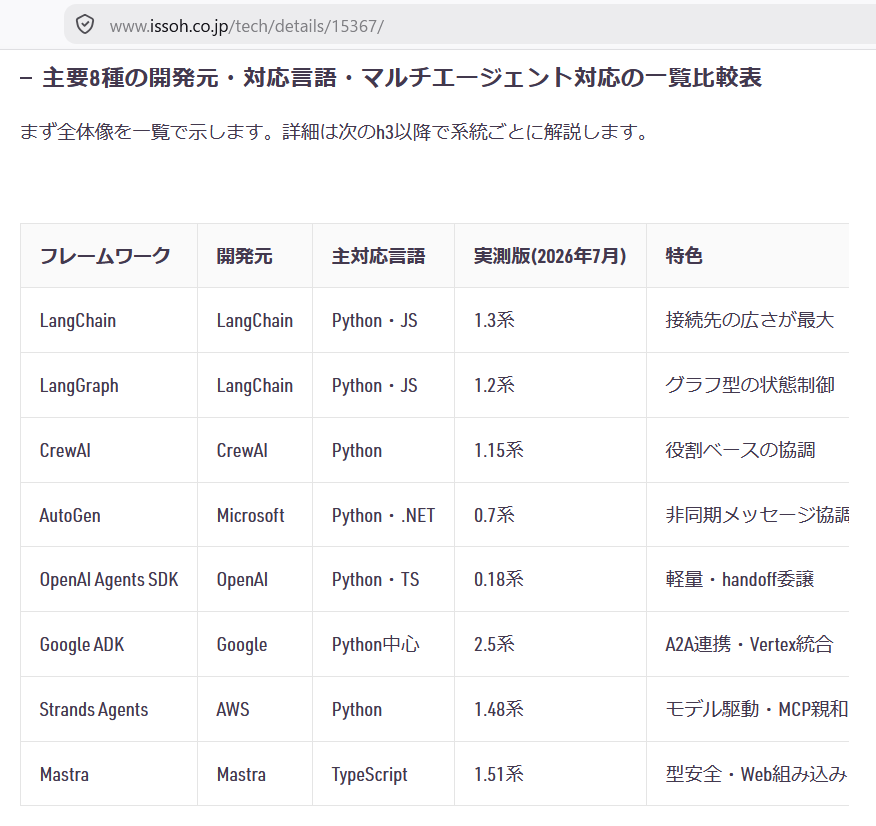Click the shield icon in the address bar
876x826 pixels.
[84, 25]
